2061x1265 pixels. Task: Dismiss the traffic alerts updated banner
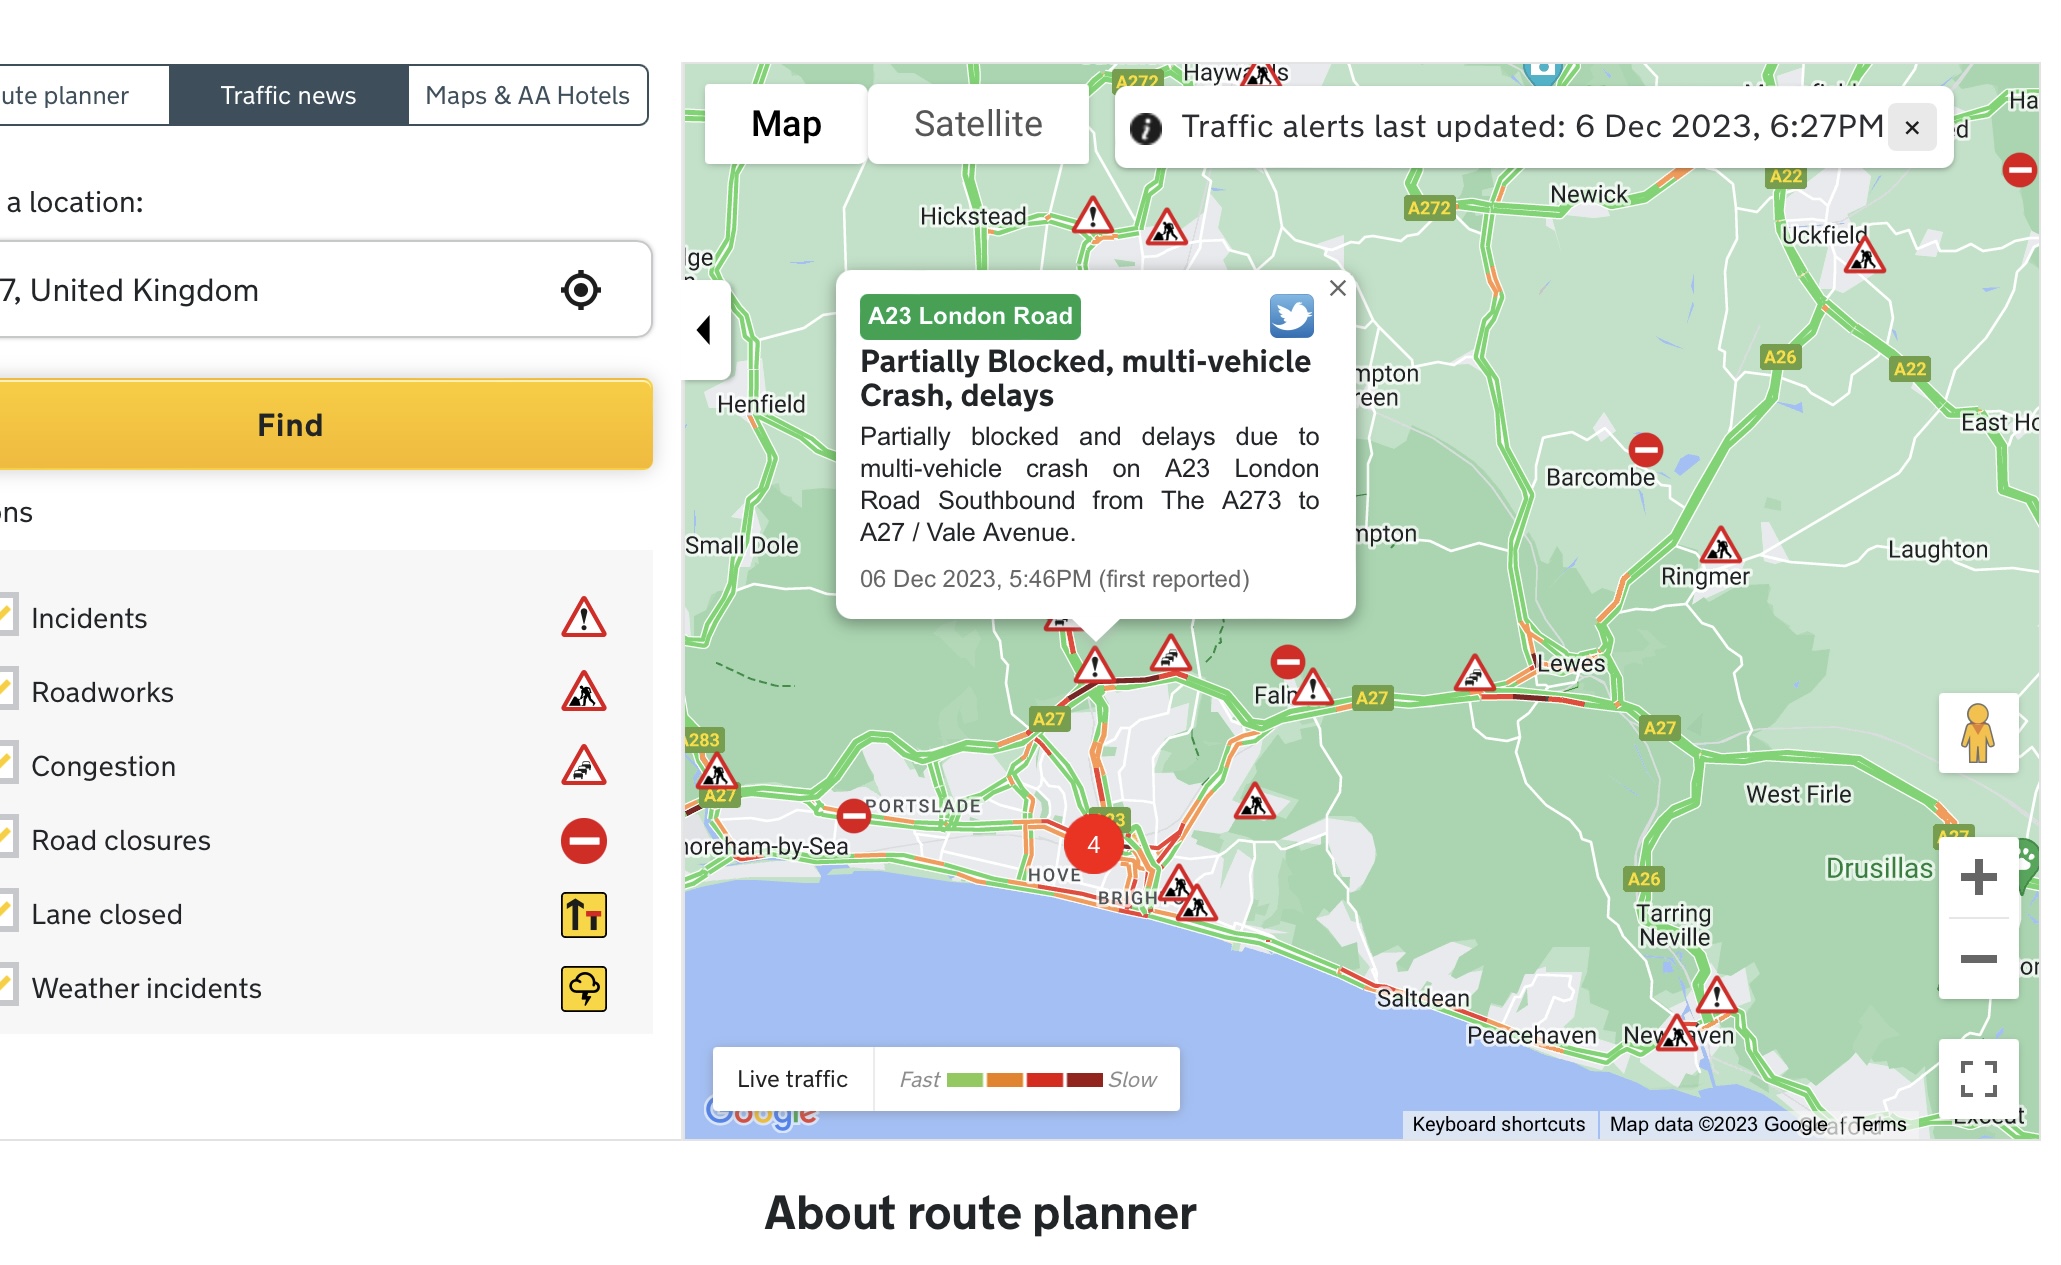1912,127
